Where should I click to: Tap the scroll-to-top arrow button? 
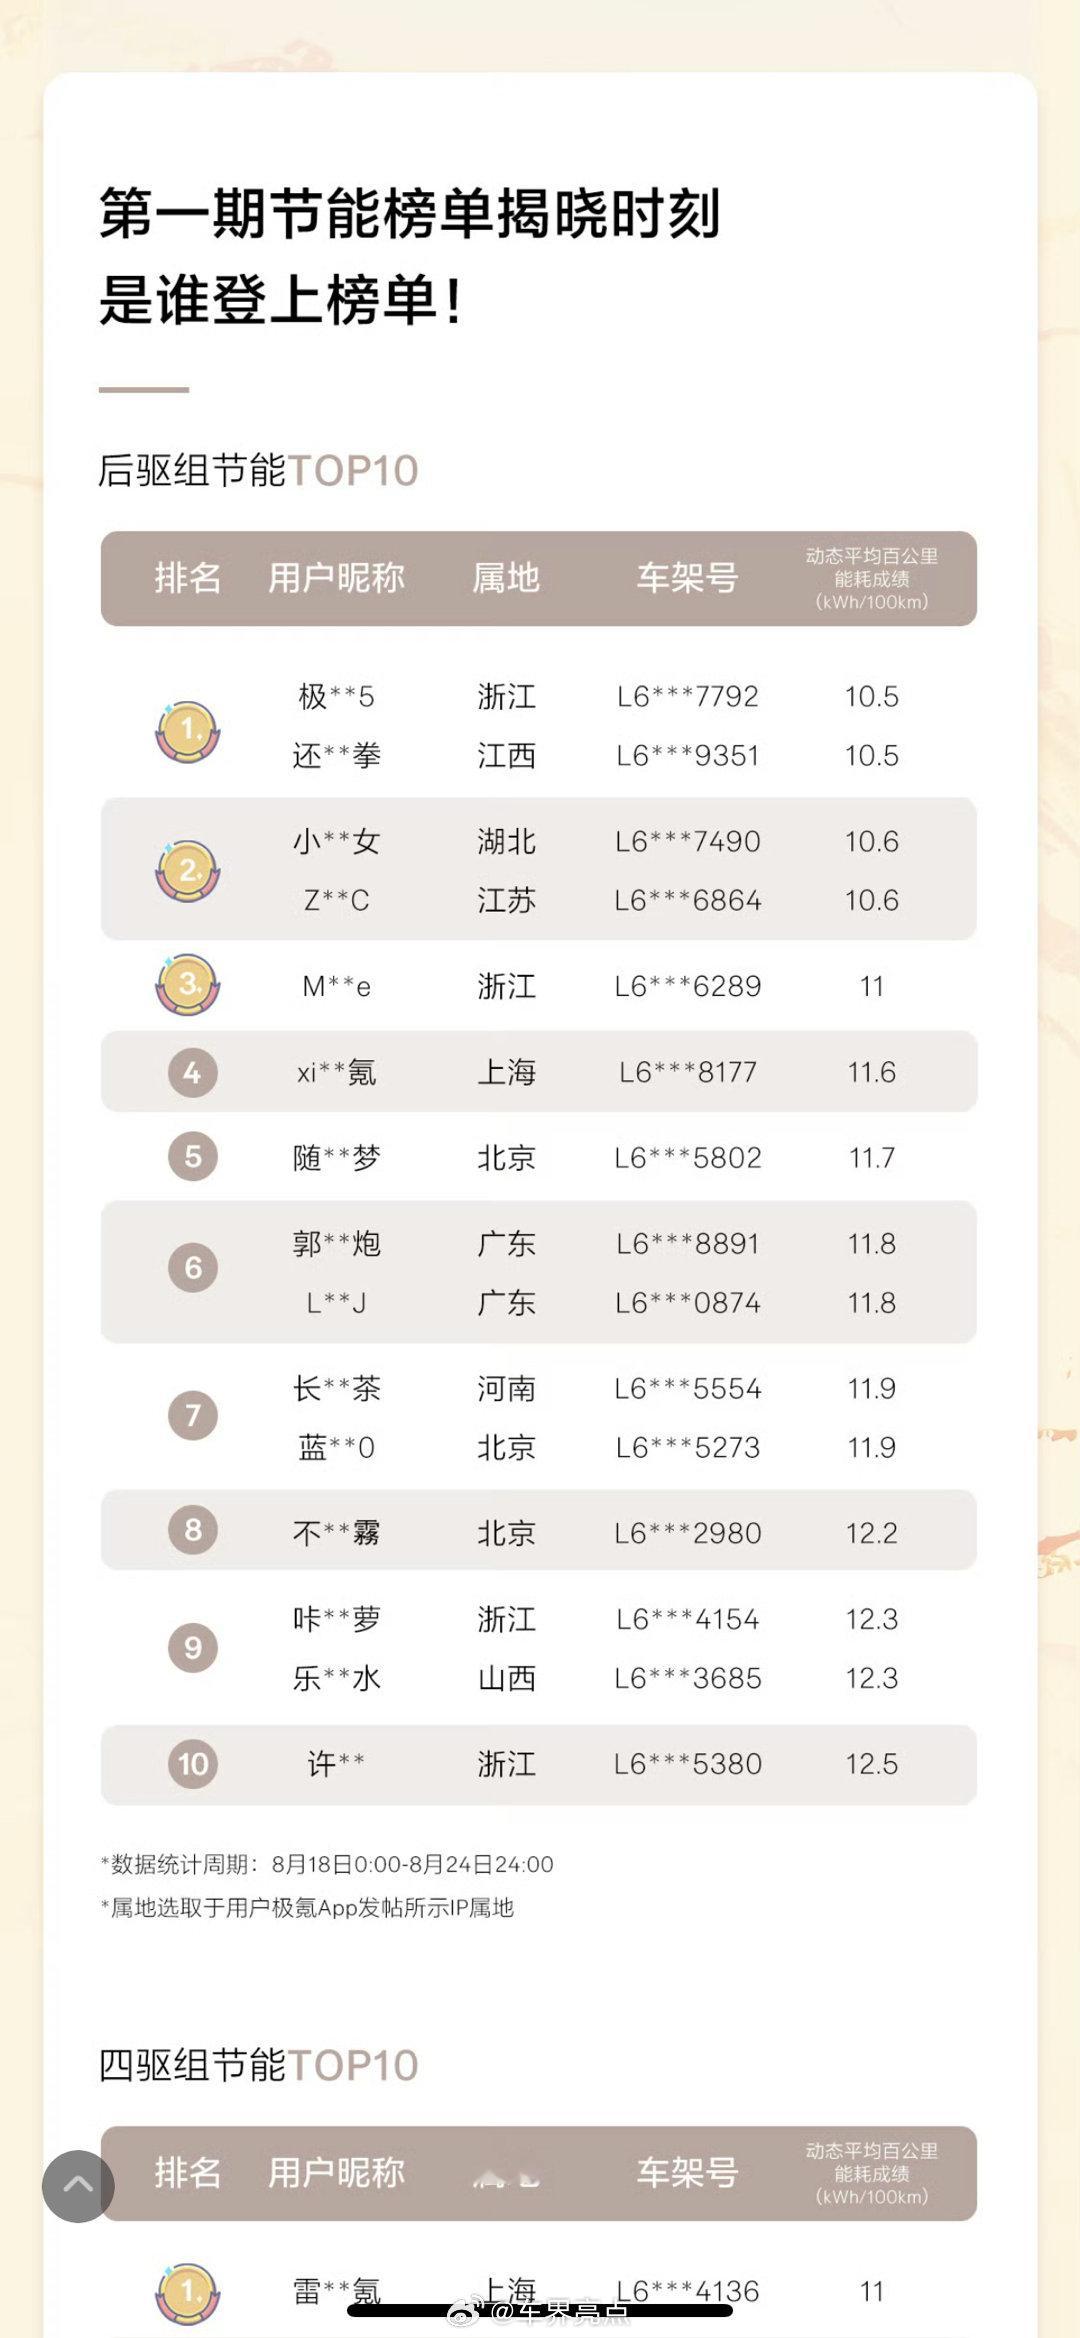pyautogui.click(x=78, y=2186)
